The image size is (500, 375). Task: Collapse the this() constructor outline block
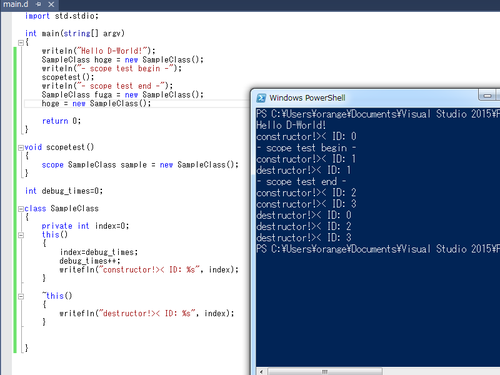[x=21, y=235]
